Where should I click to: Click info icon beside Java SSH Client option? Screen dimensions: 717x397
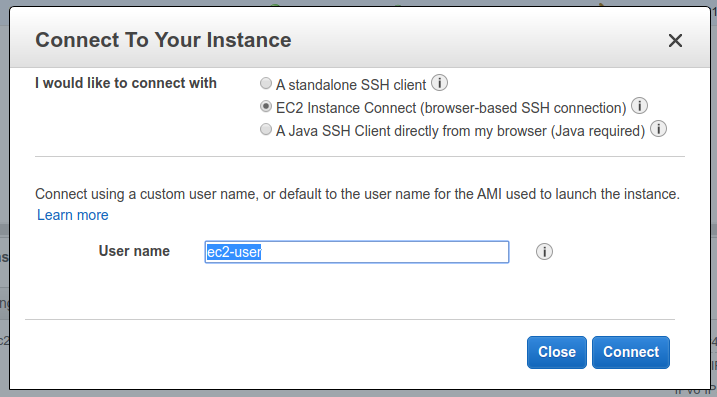click(658, 129)
